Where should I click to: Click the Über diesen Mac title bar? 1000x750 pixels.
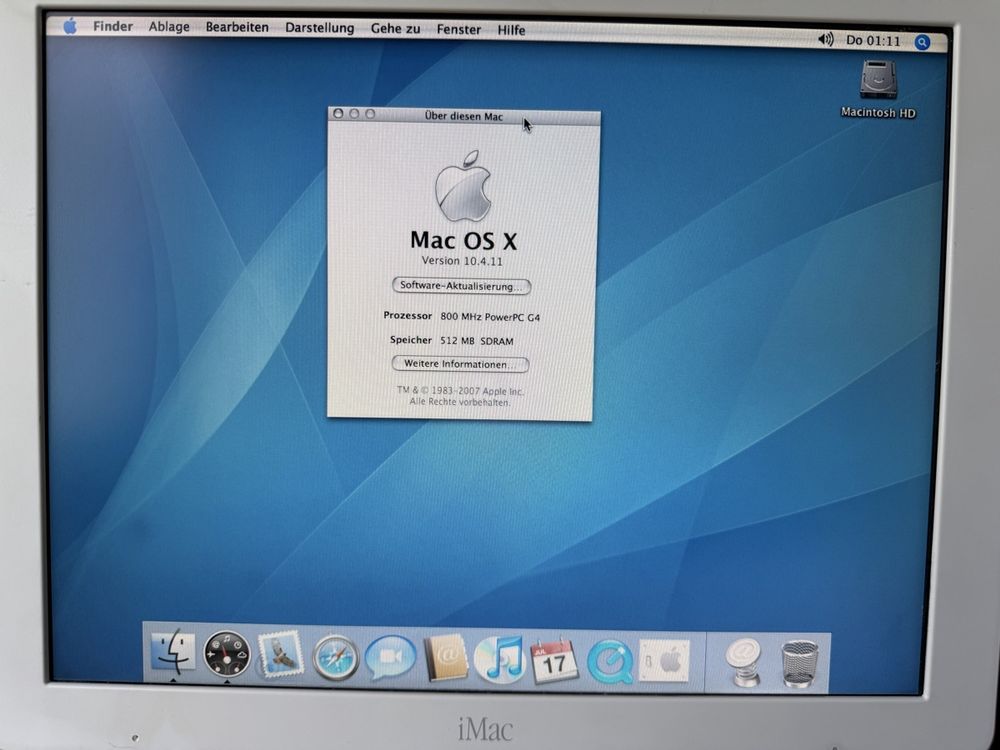tap(464, 116)
